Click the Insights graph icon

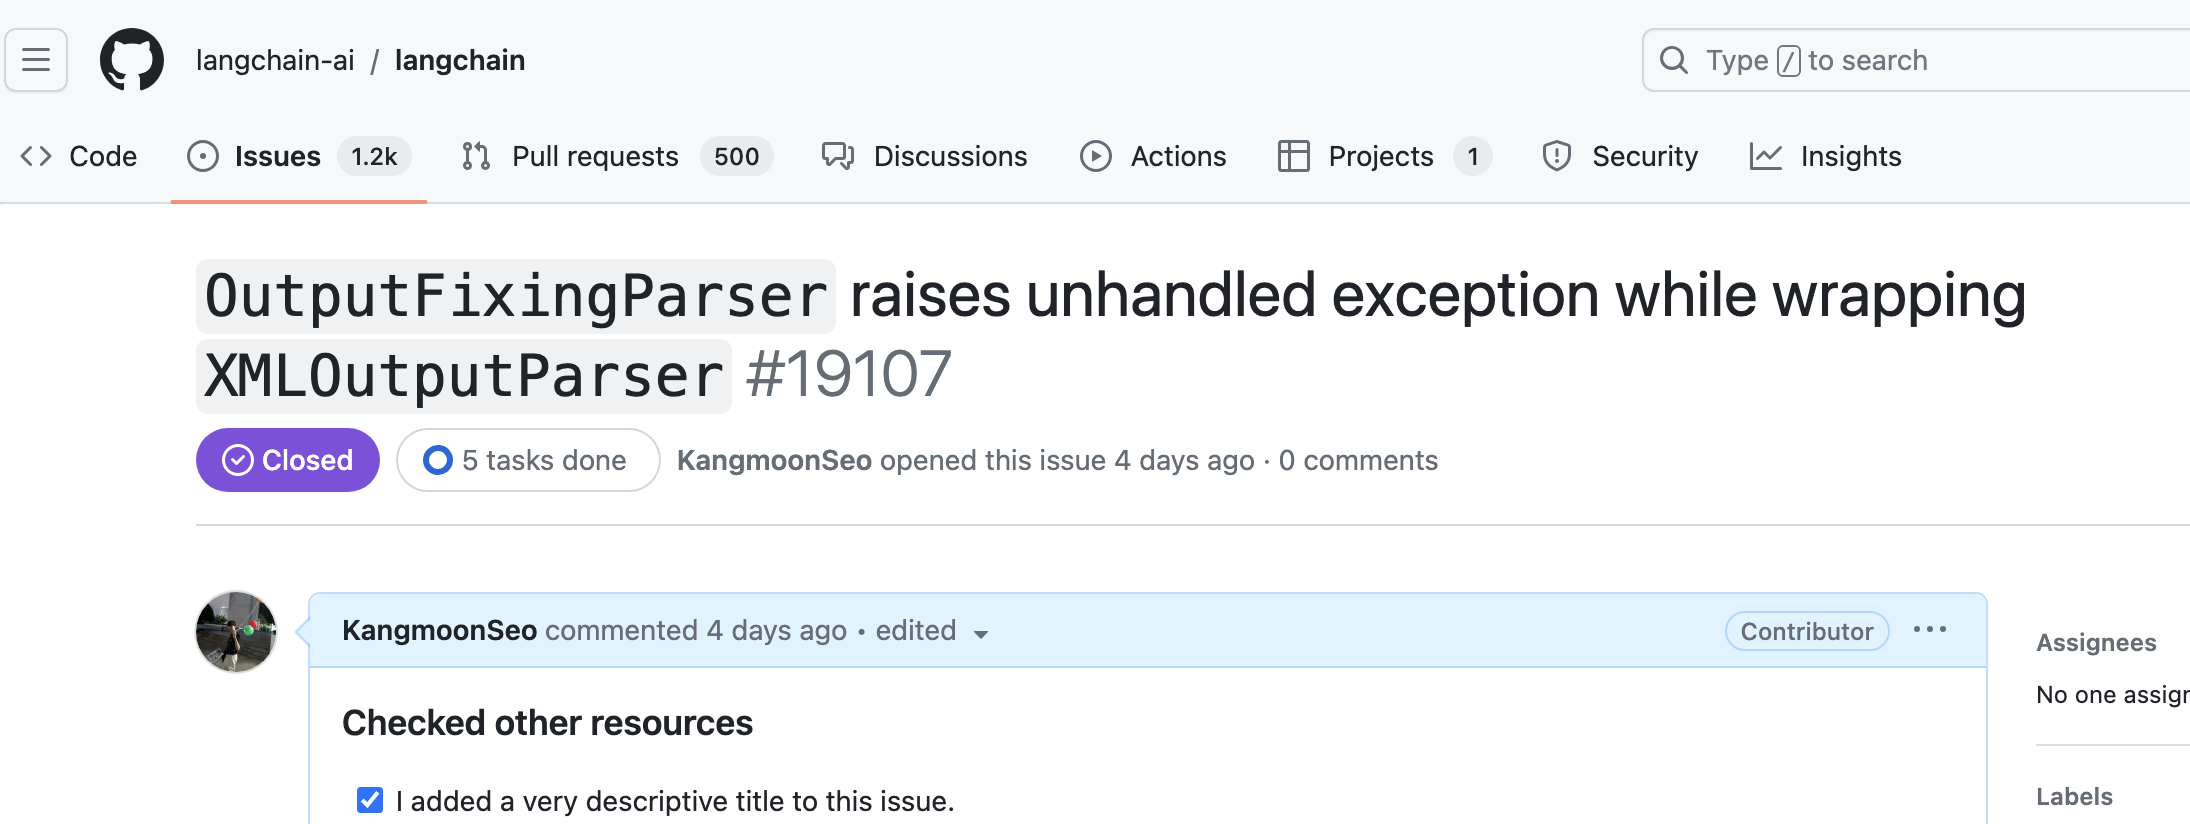click(1767, 156)
